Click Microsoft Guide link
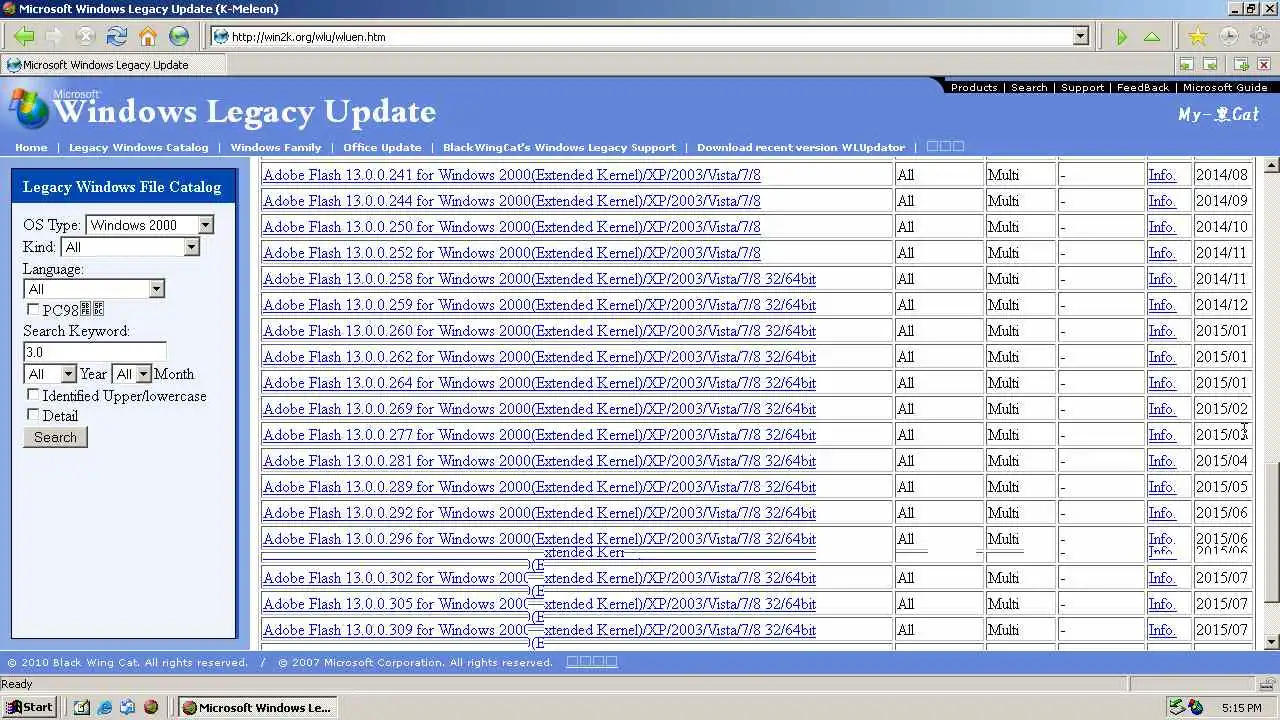Image resolution: width=1280 pixels, height=720 pixels. (x=1225, y=87)
